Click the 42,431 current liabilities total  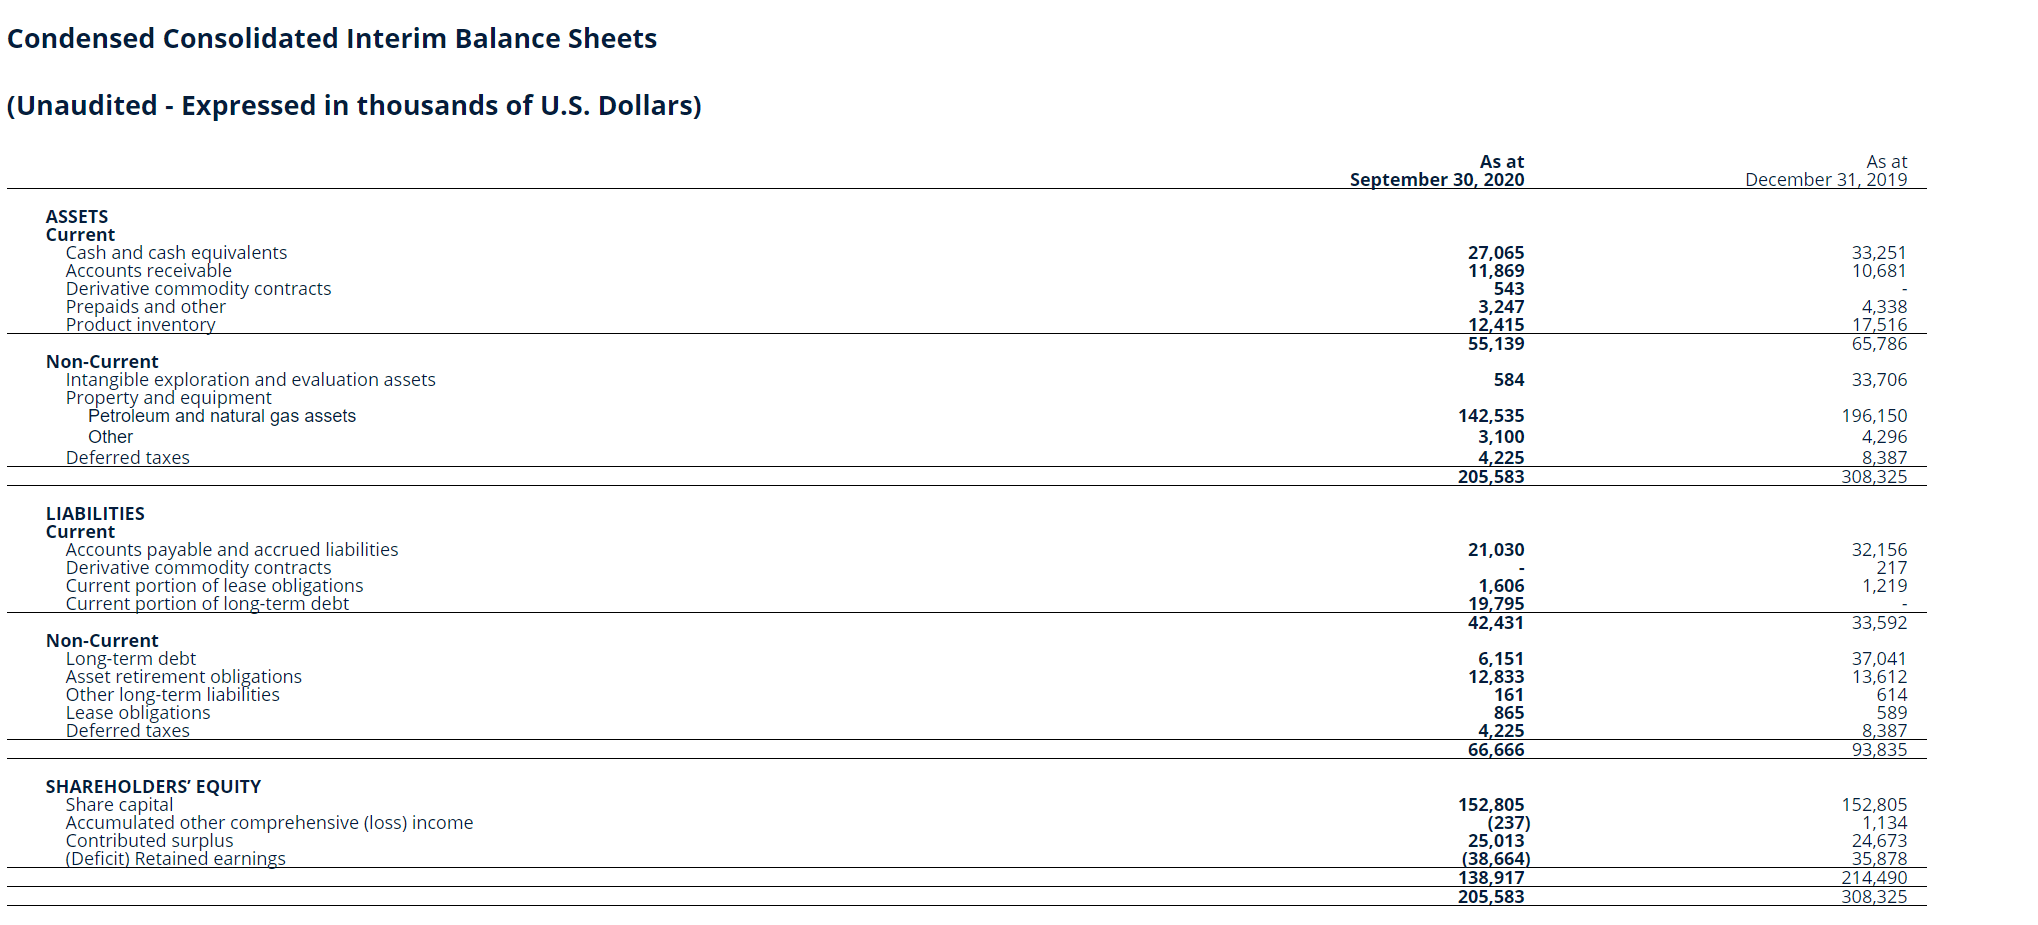(x=1496, y=623)
